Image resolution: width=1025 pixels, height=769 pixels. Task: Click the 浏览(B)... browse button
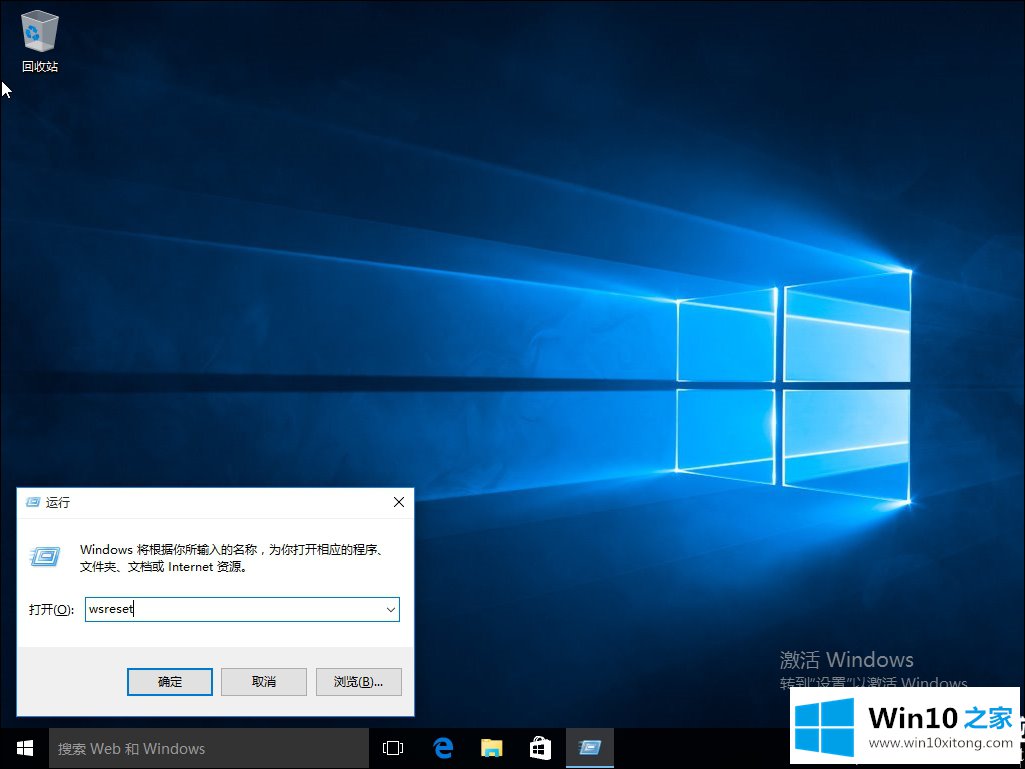(358, 681)
